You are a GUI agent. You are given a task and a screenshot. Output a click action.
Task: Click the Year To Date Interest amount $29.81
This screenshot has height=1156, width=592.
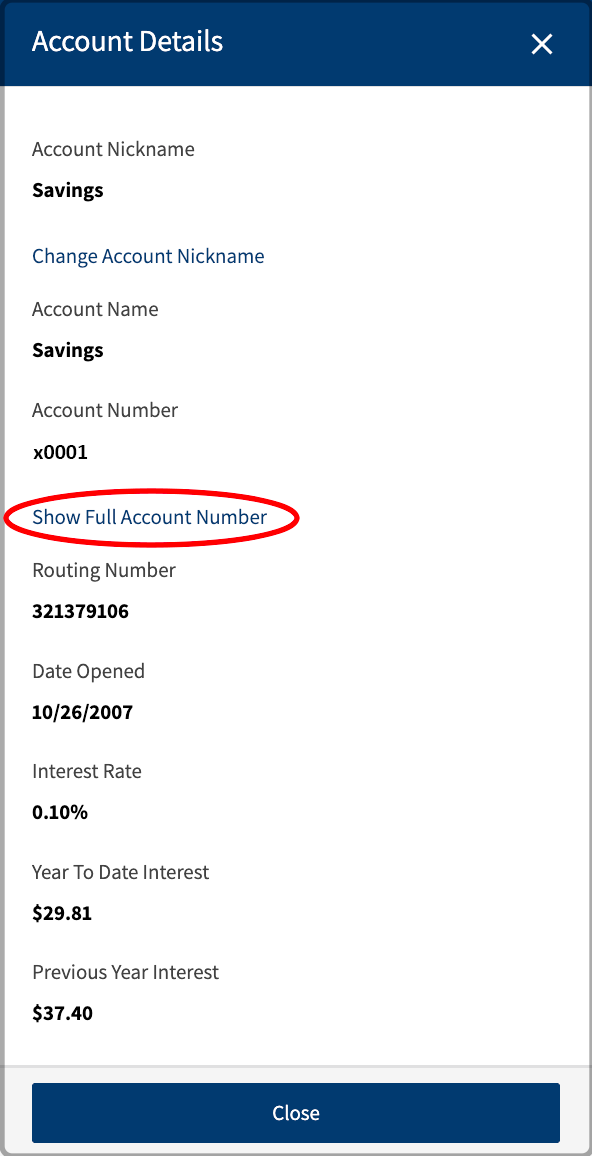[62, 913]
